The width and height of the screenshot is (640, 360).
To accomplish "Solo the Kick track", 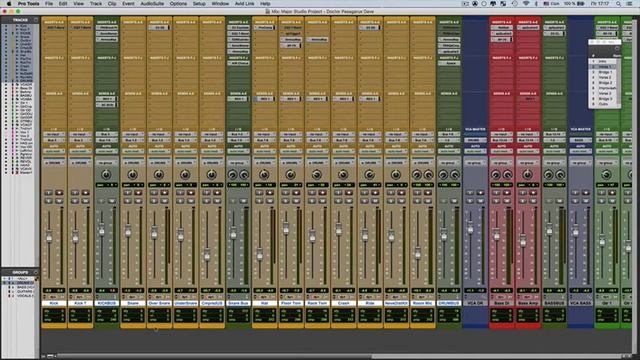I will pos(49,201).
